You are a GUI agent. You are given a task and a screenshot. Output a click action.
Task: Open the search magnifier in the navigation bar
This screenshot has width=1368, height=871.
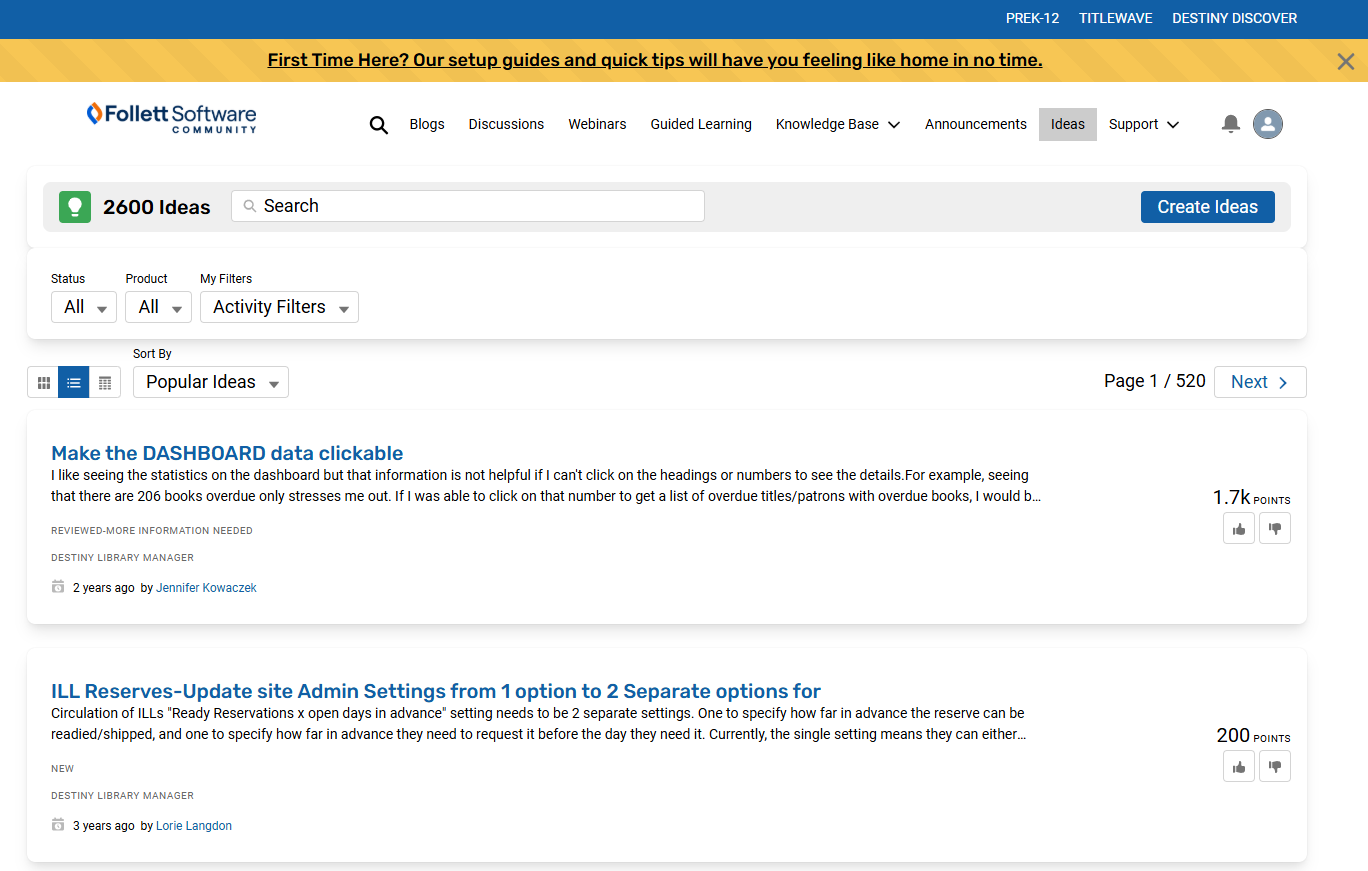[378, 124]
